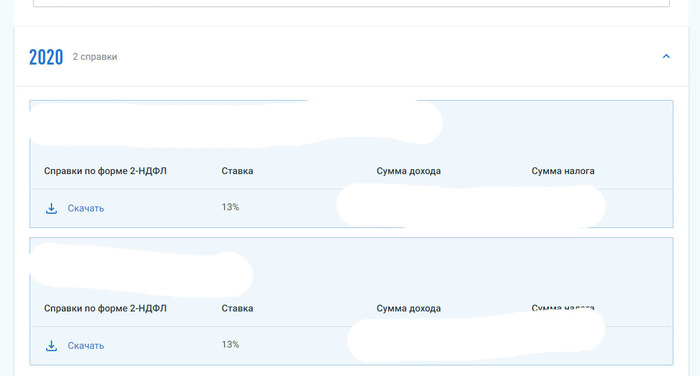The height and width of the screenshot is (376, 700).
Task: Open the first certificate's "Скачать" link
Action: click(x=86, y=208)
